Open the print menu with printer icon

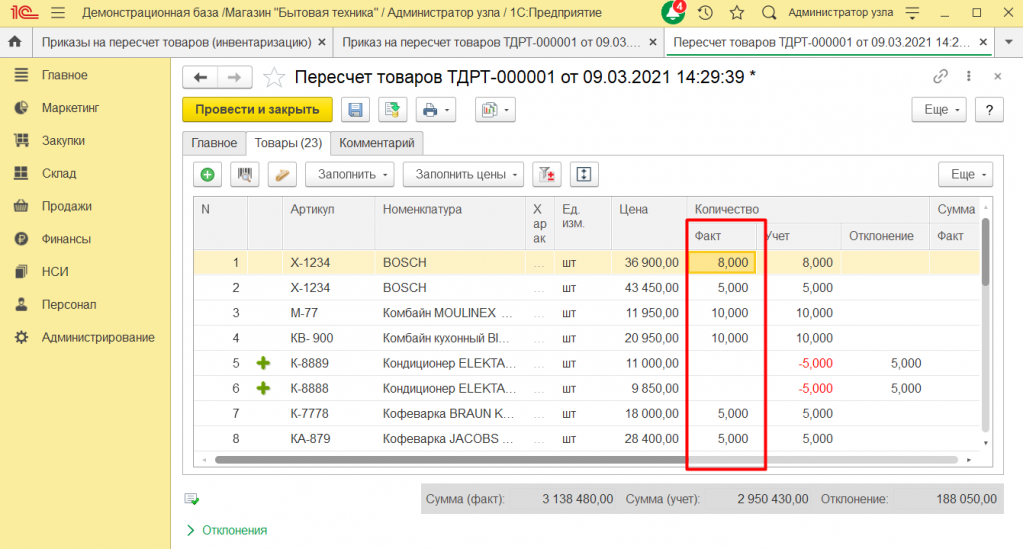click(x=436, y=110)
